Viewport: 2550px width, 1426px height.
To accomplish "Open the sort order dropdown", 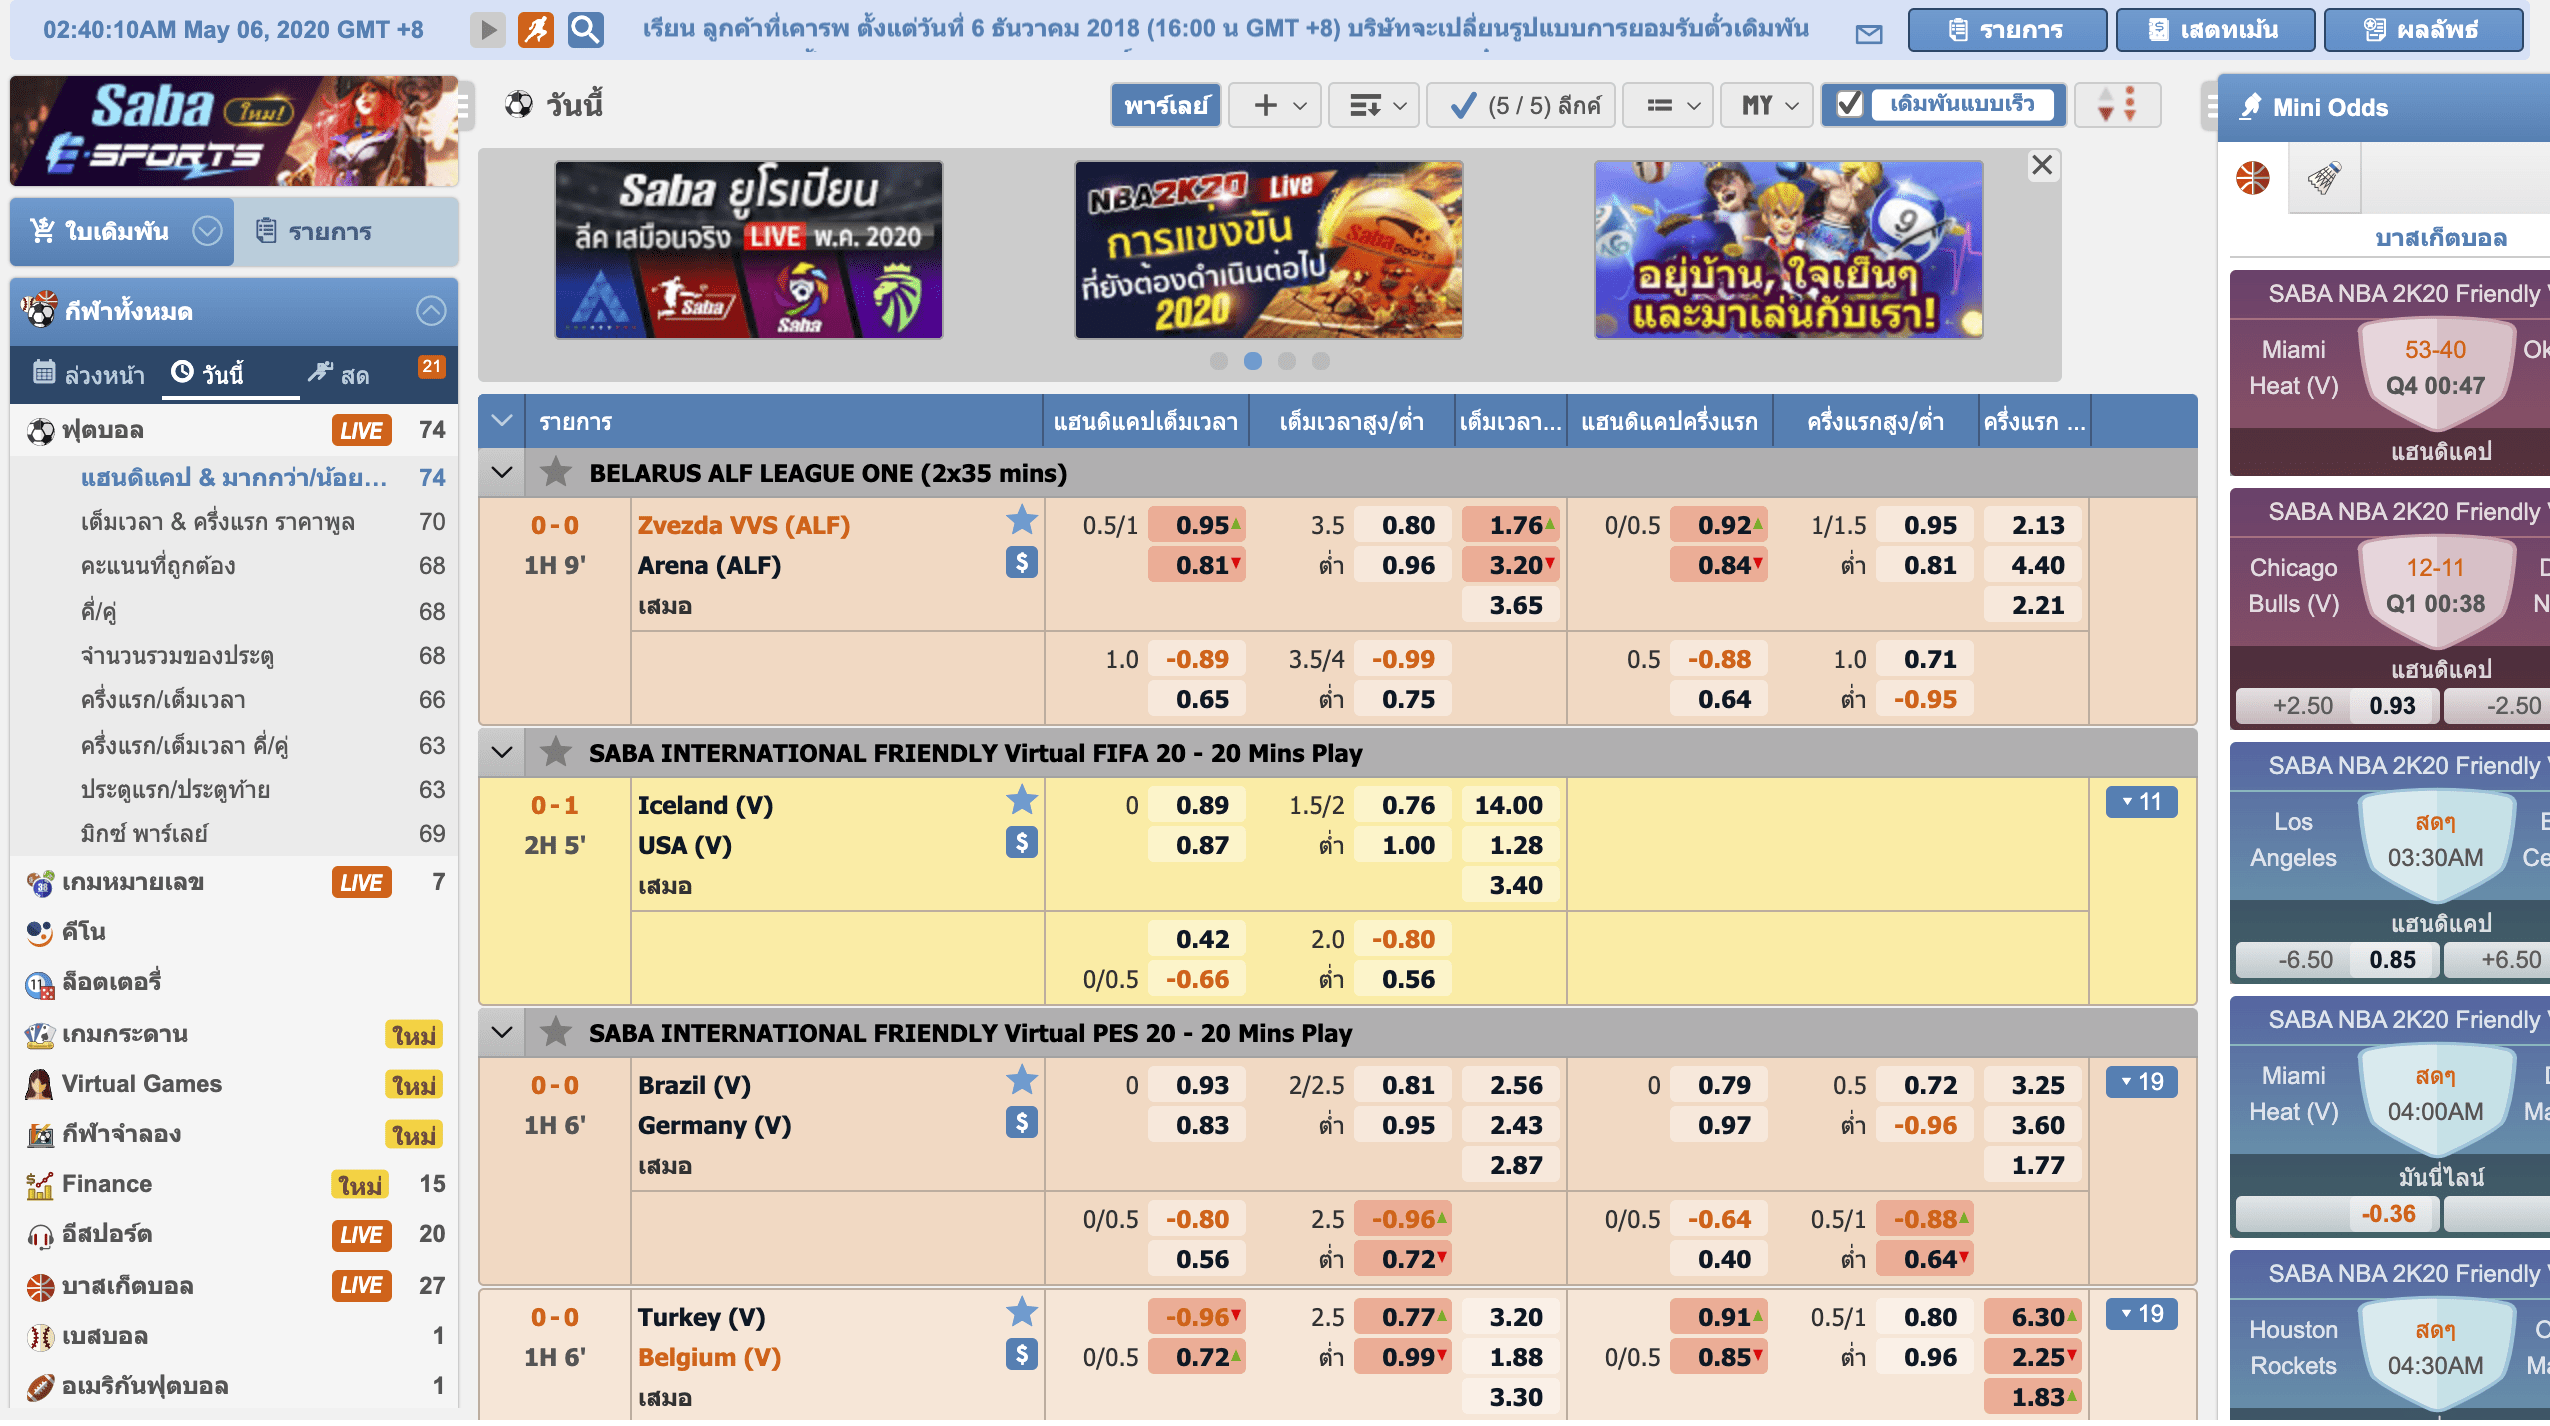I will [x=1373, y=105].
